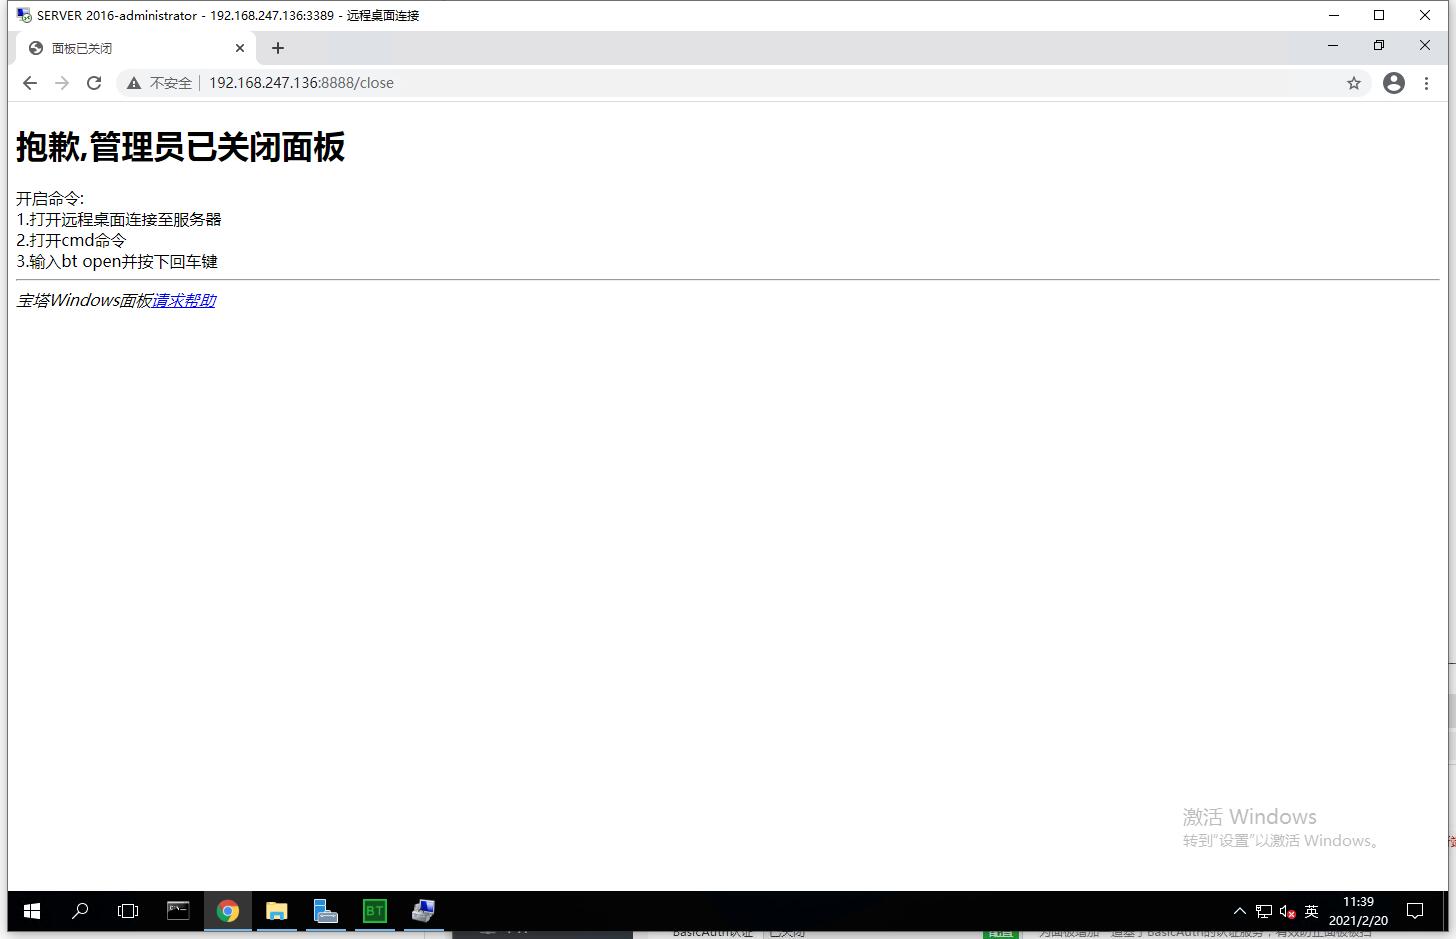
Task: Click the heading 抱歉,管理员已关闭面板
Action: 181,147
